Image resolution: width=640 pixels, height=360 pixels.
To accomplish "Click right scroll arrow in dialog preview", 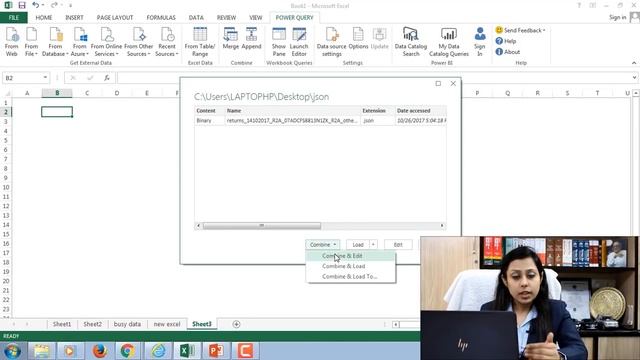I will [442, 226].
